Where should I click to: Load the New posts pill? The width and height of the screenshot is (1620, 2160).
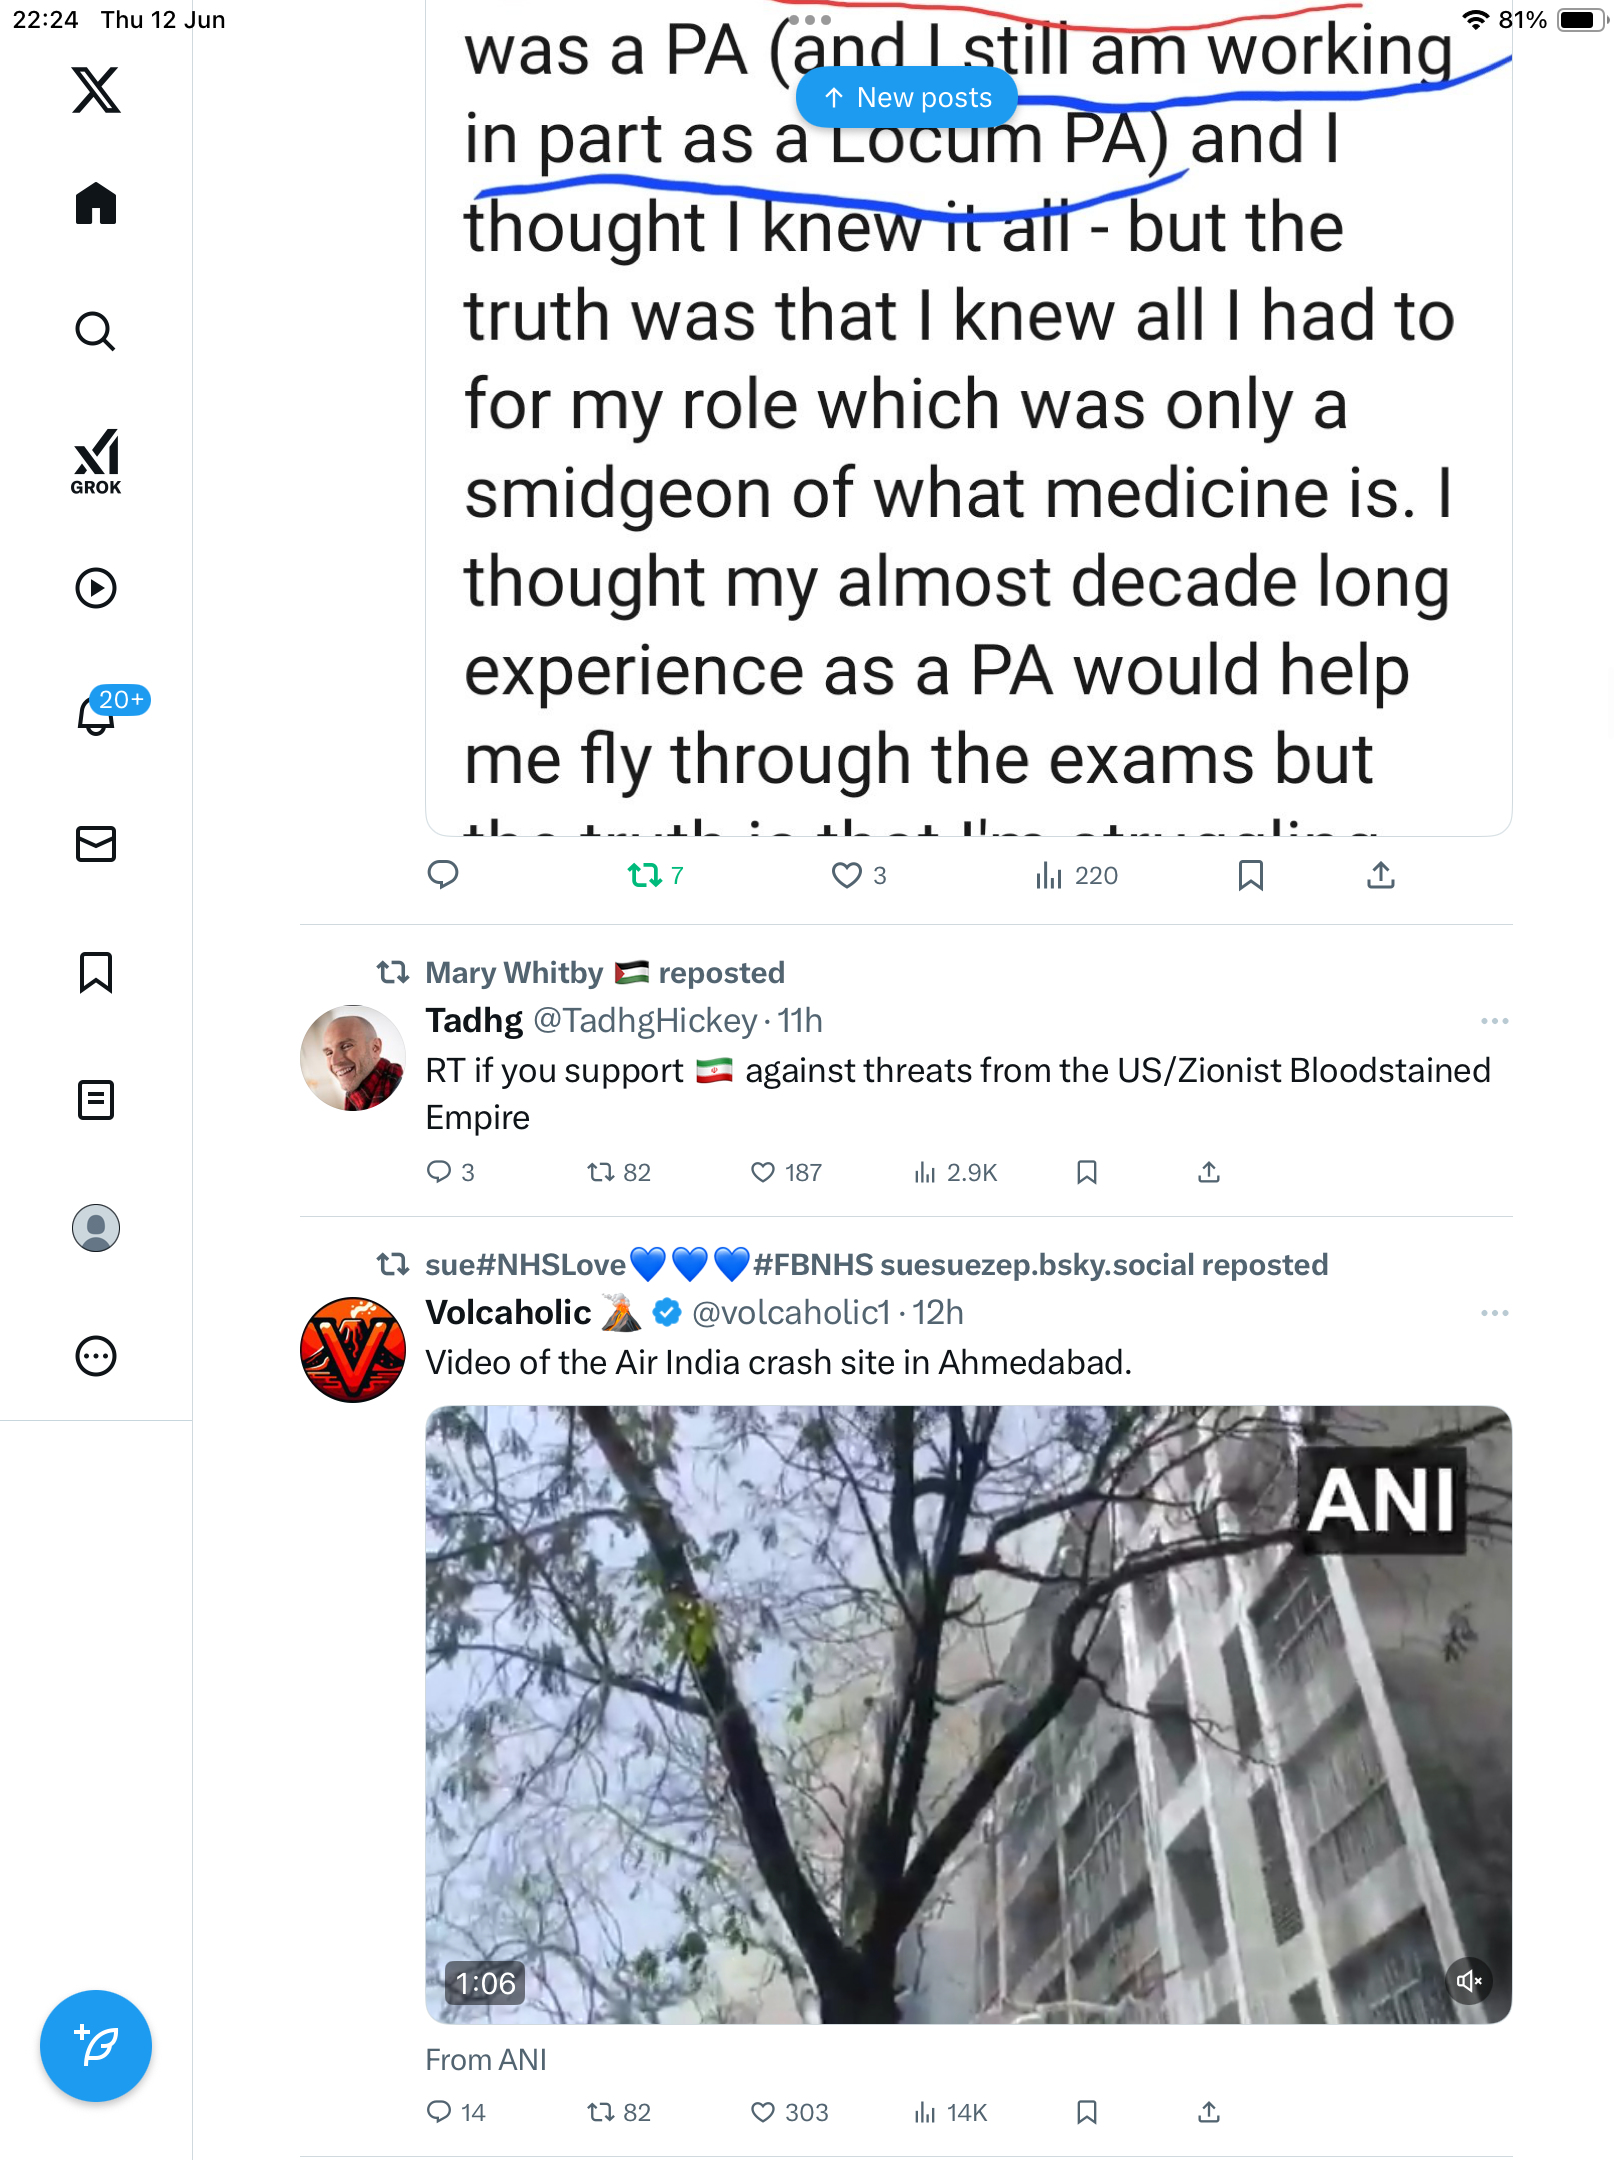pos(907,97)
